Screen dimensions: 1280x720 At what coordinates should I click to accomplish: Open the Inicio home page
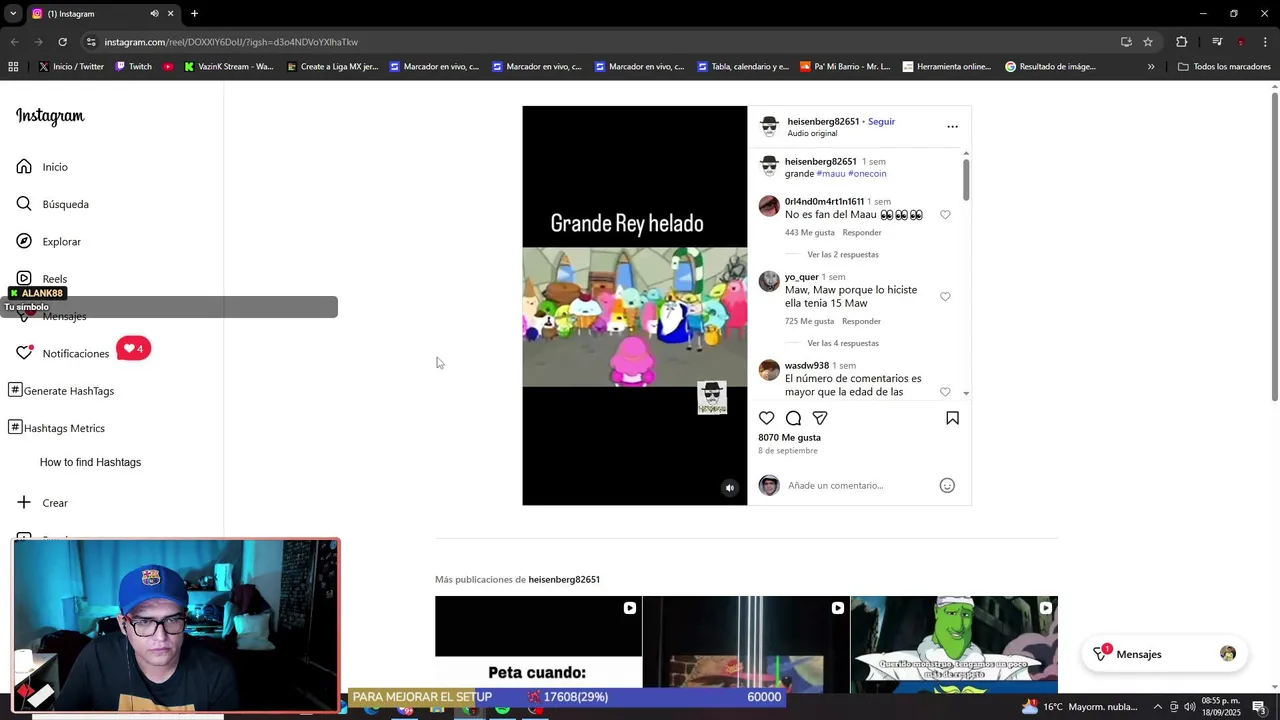click(42, 167)
